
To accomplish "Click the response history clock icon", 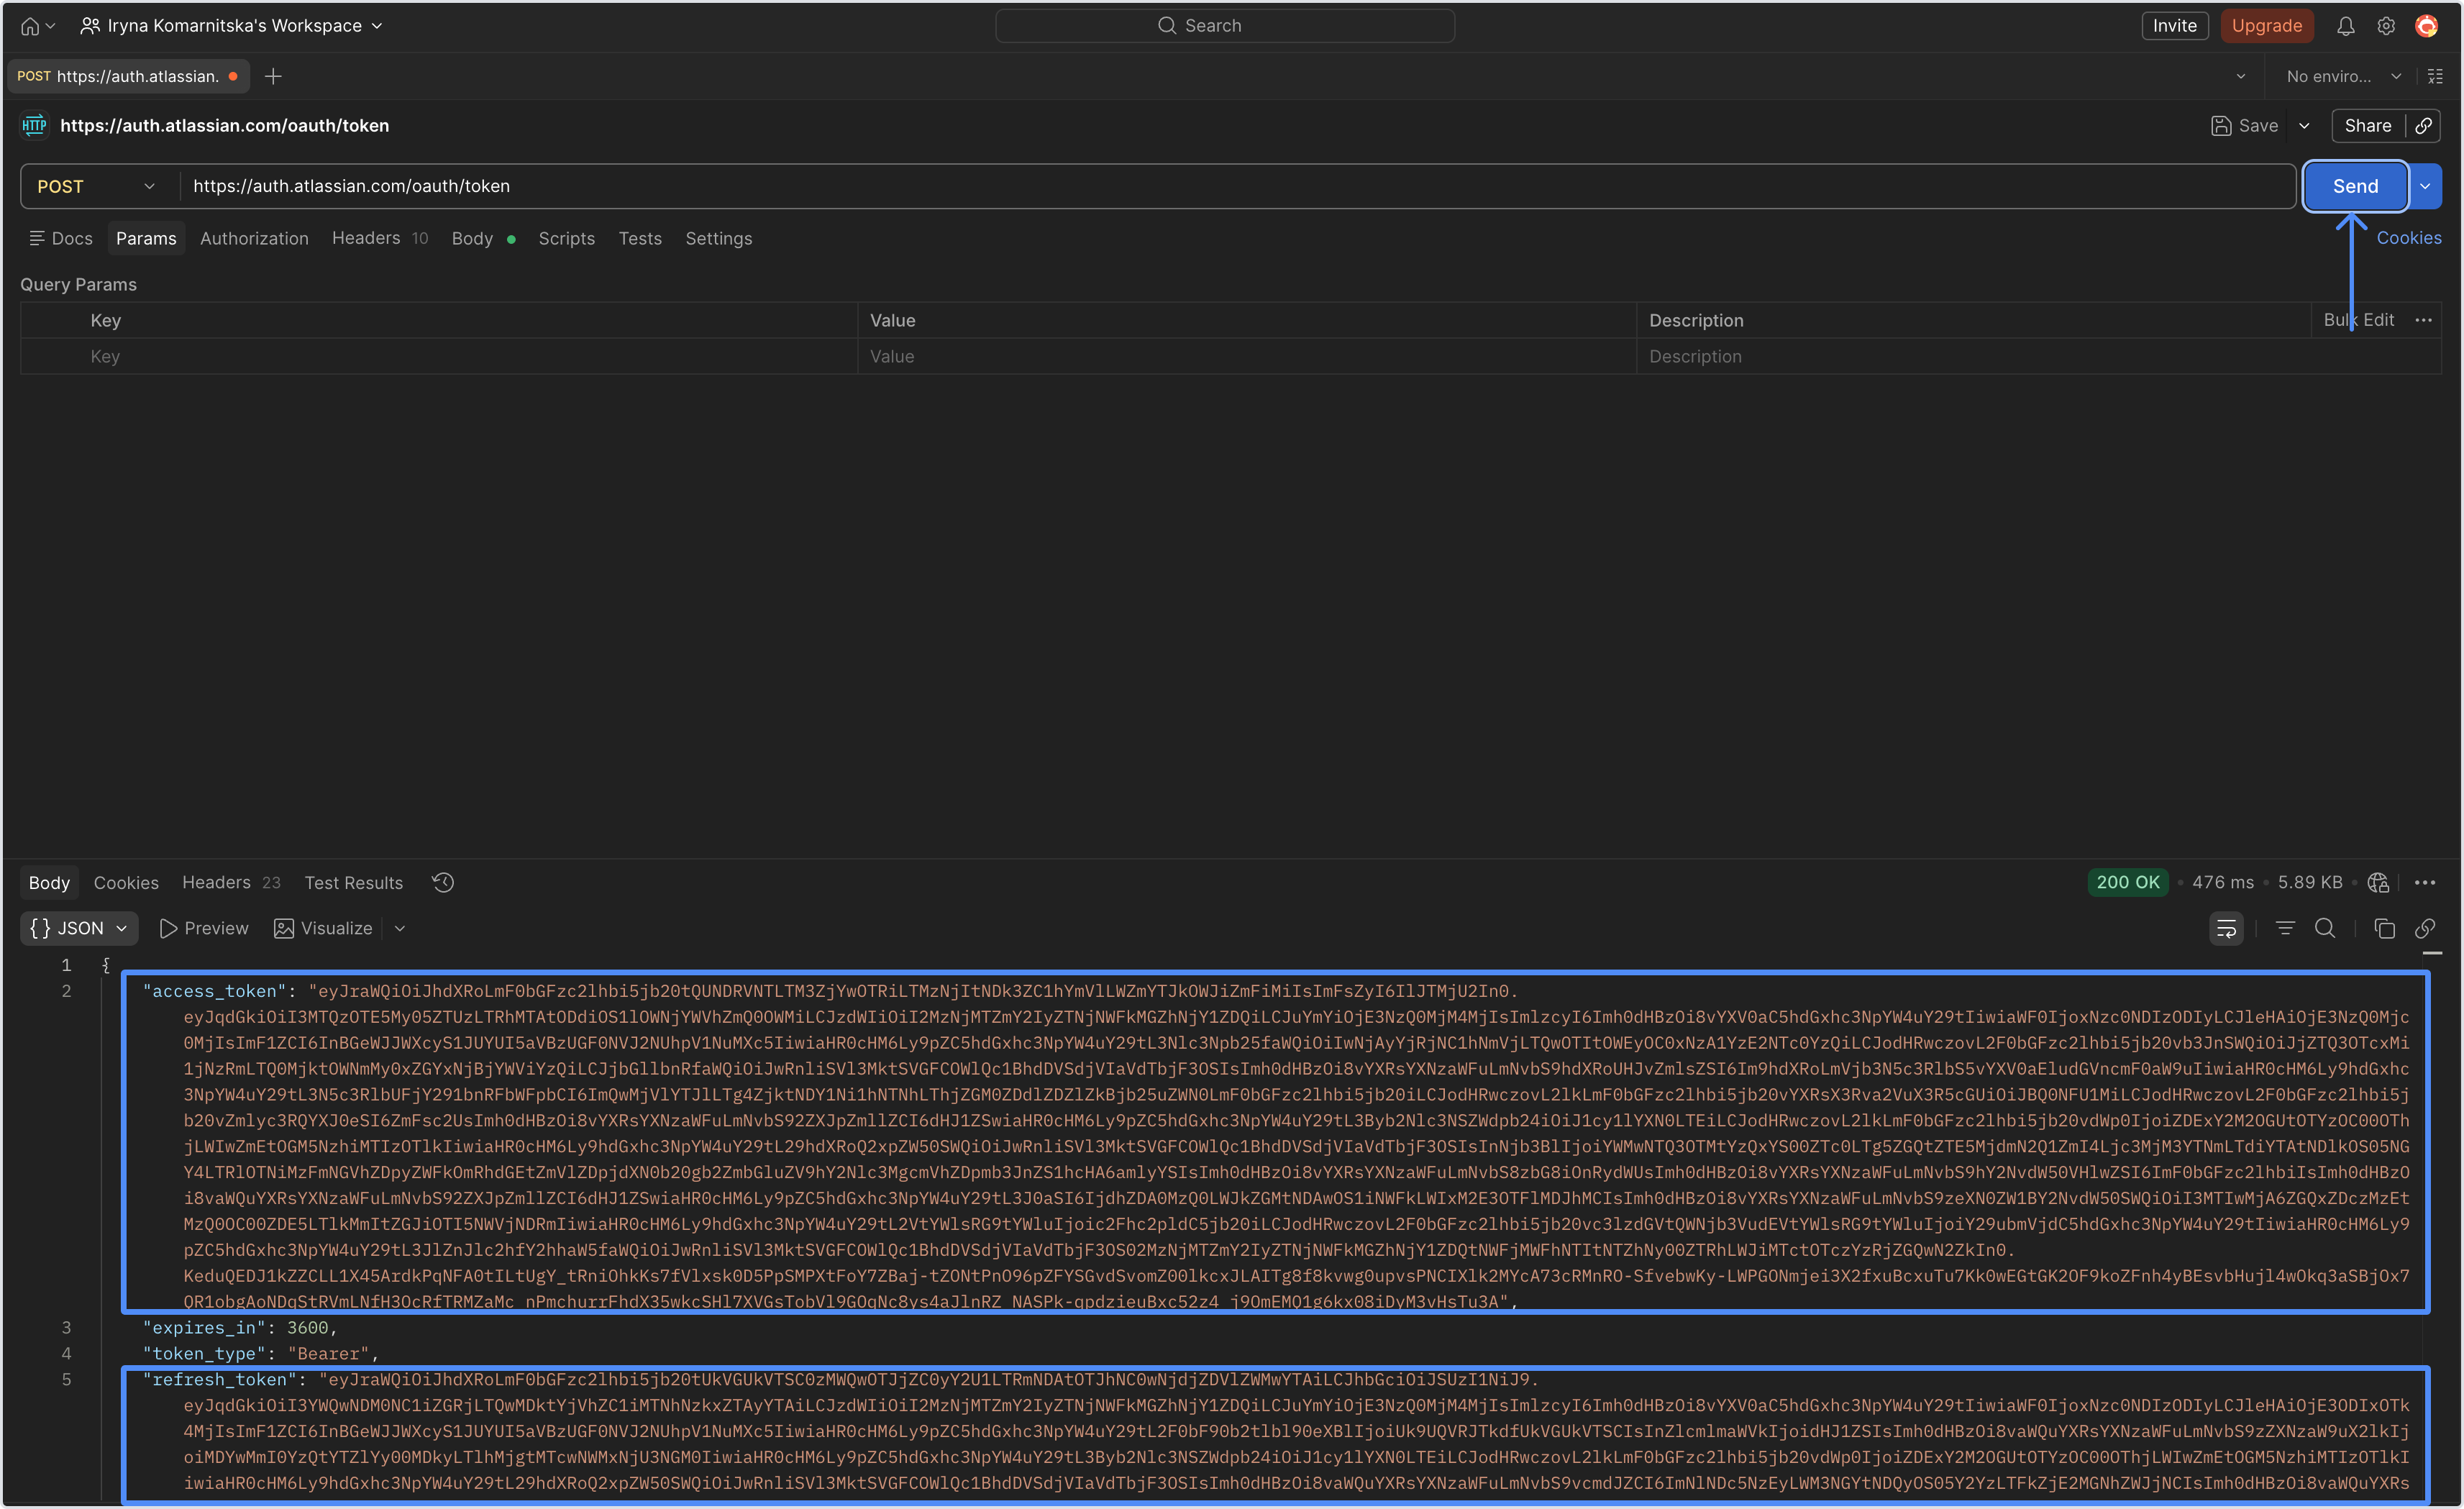I will tap(443, 882).
